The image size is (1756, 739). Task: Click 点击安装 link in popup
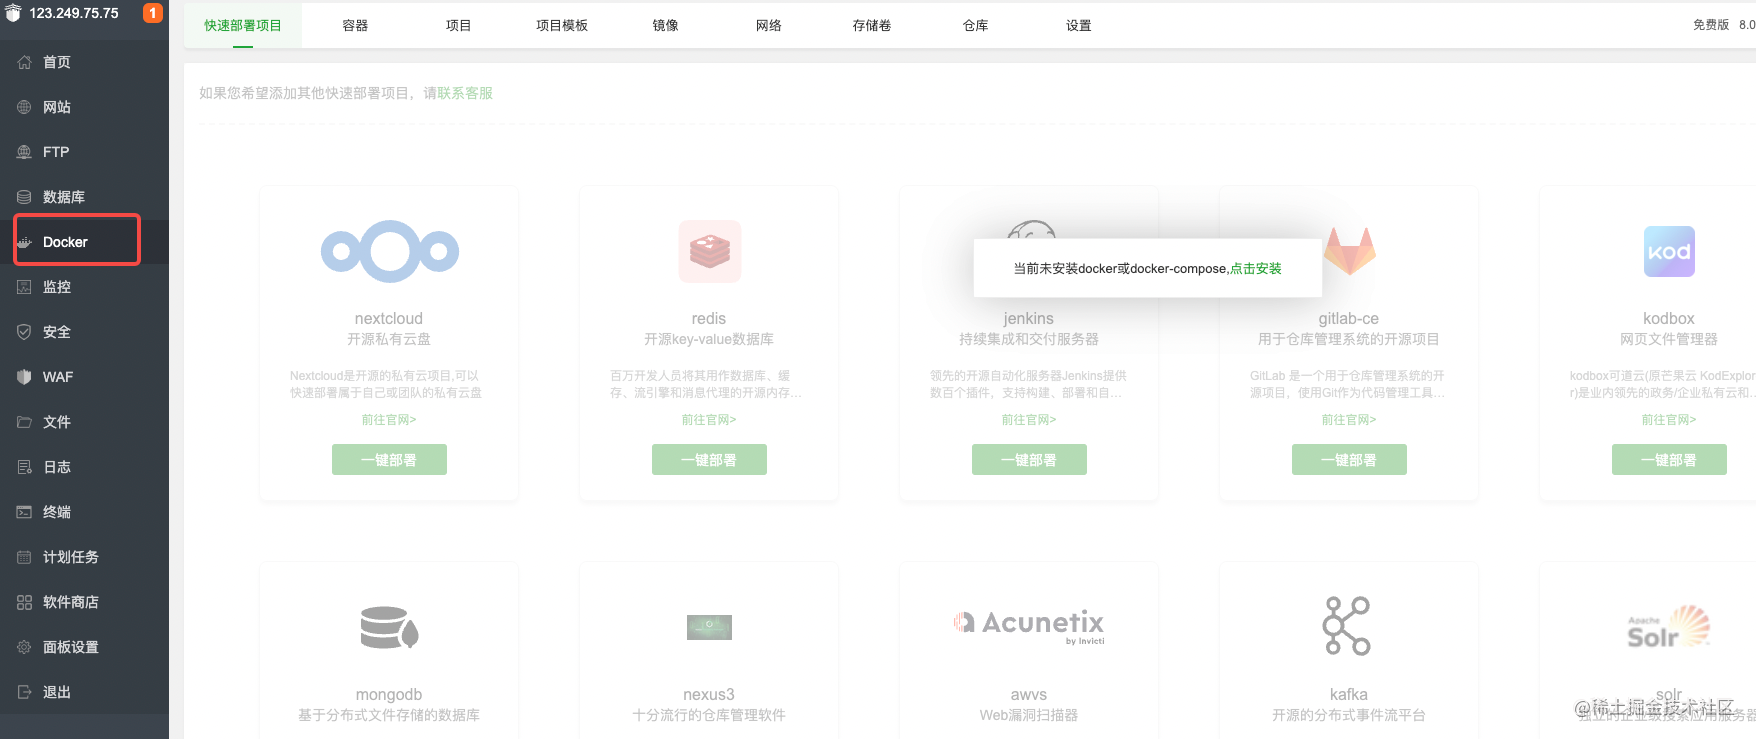(1256, 268)
